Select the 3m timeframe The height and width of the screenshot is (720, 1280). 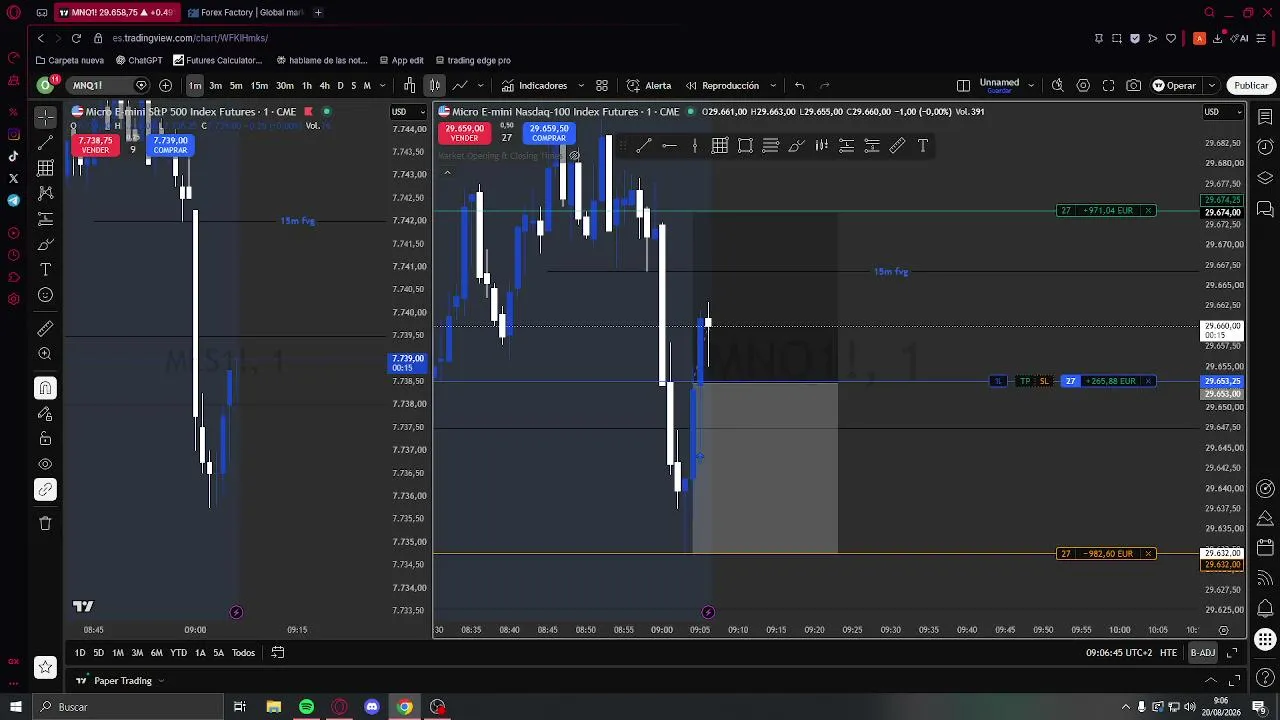tap(215, 85)
